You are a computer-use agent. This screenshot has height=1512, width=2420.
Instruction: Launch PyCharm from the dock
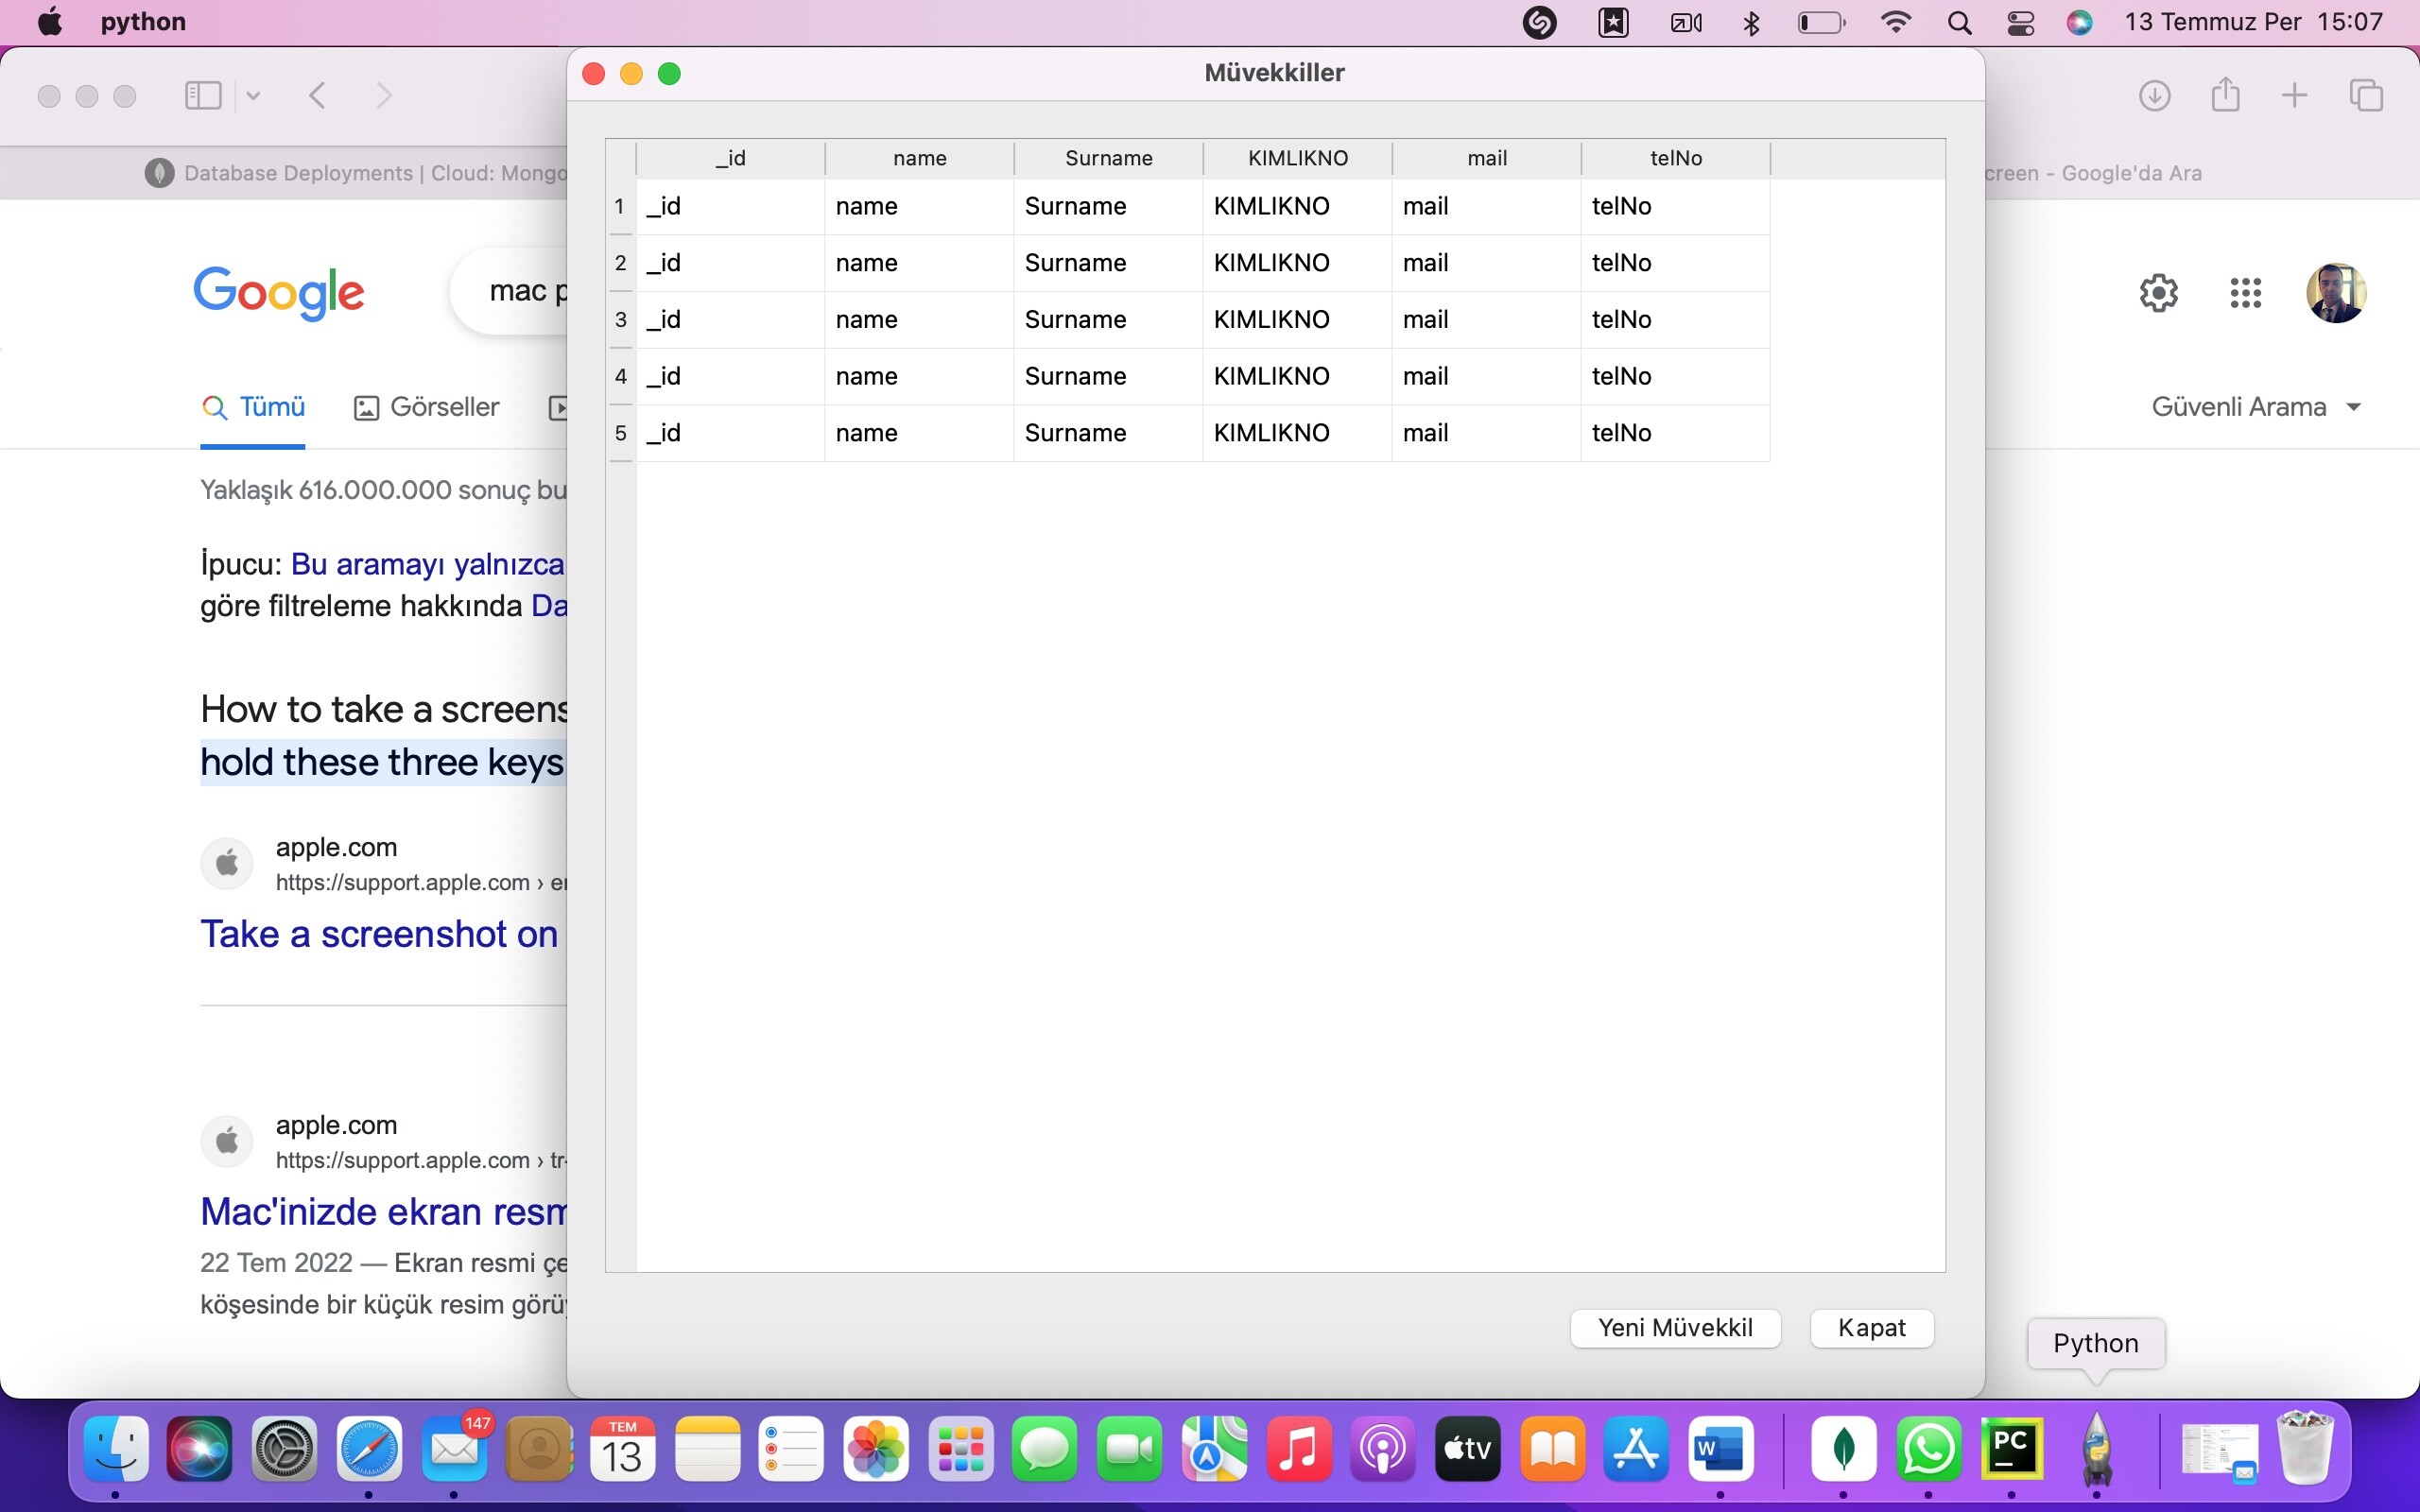(2011, 1449)
